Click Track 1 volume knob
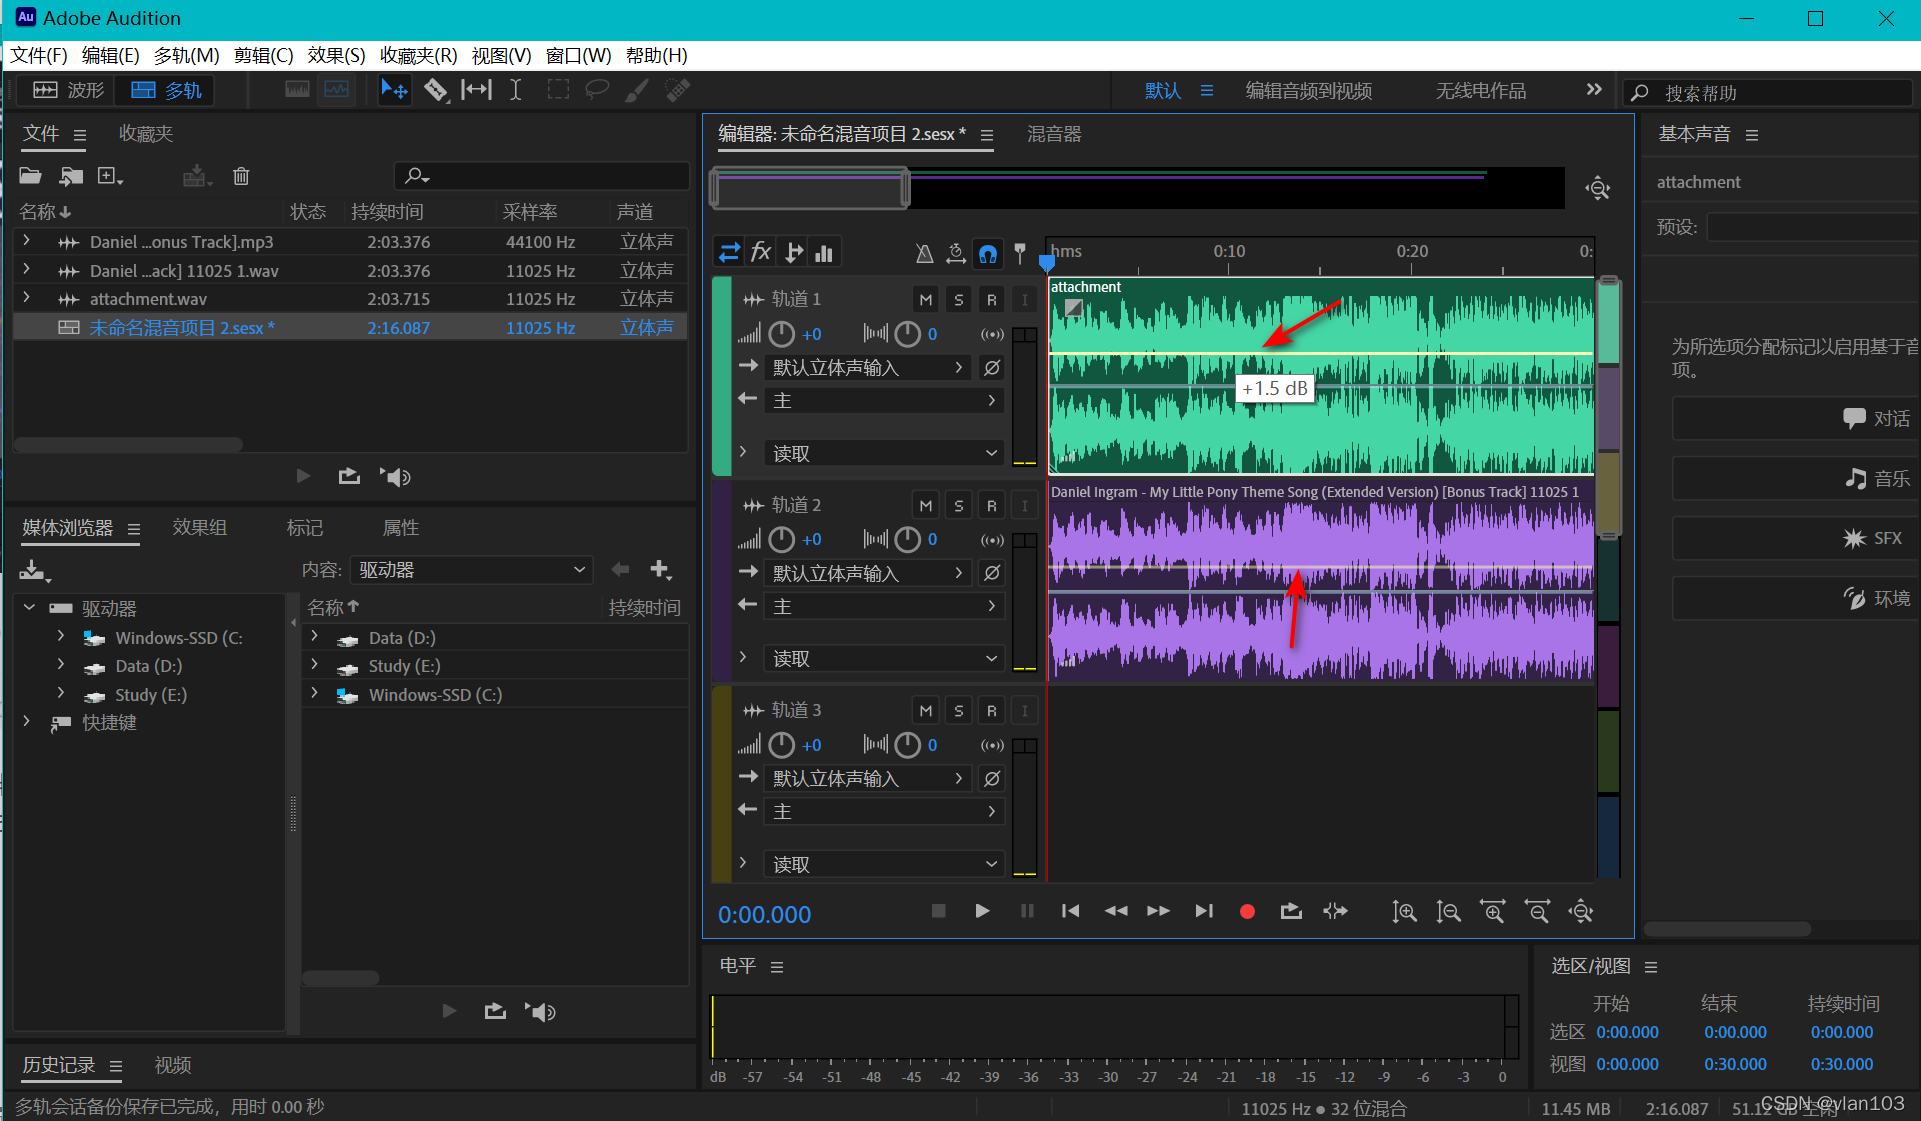 click(x=781, y=334)
